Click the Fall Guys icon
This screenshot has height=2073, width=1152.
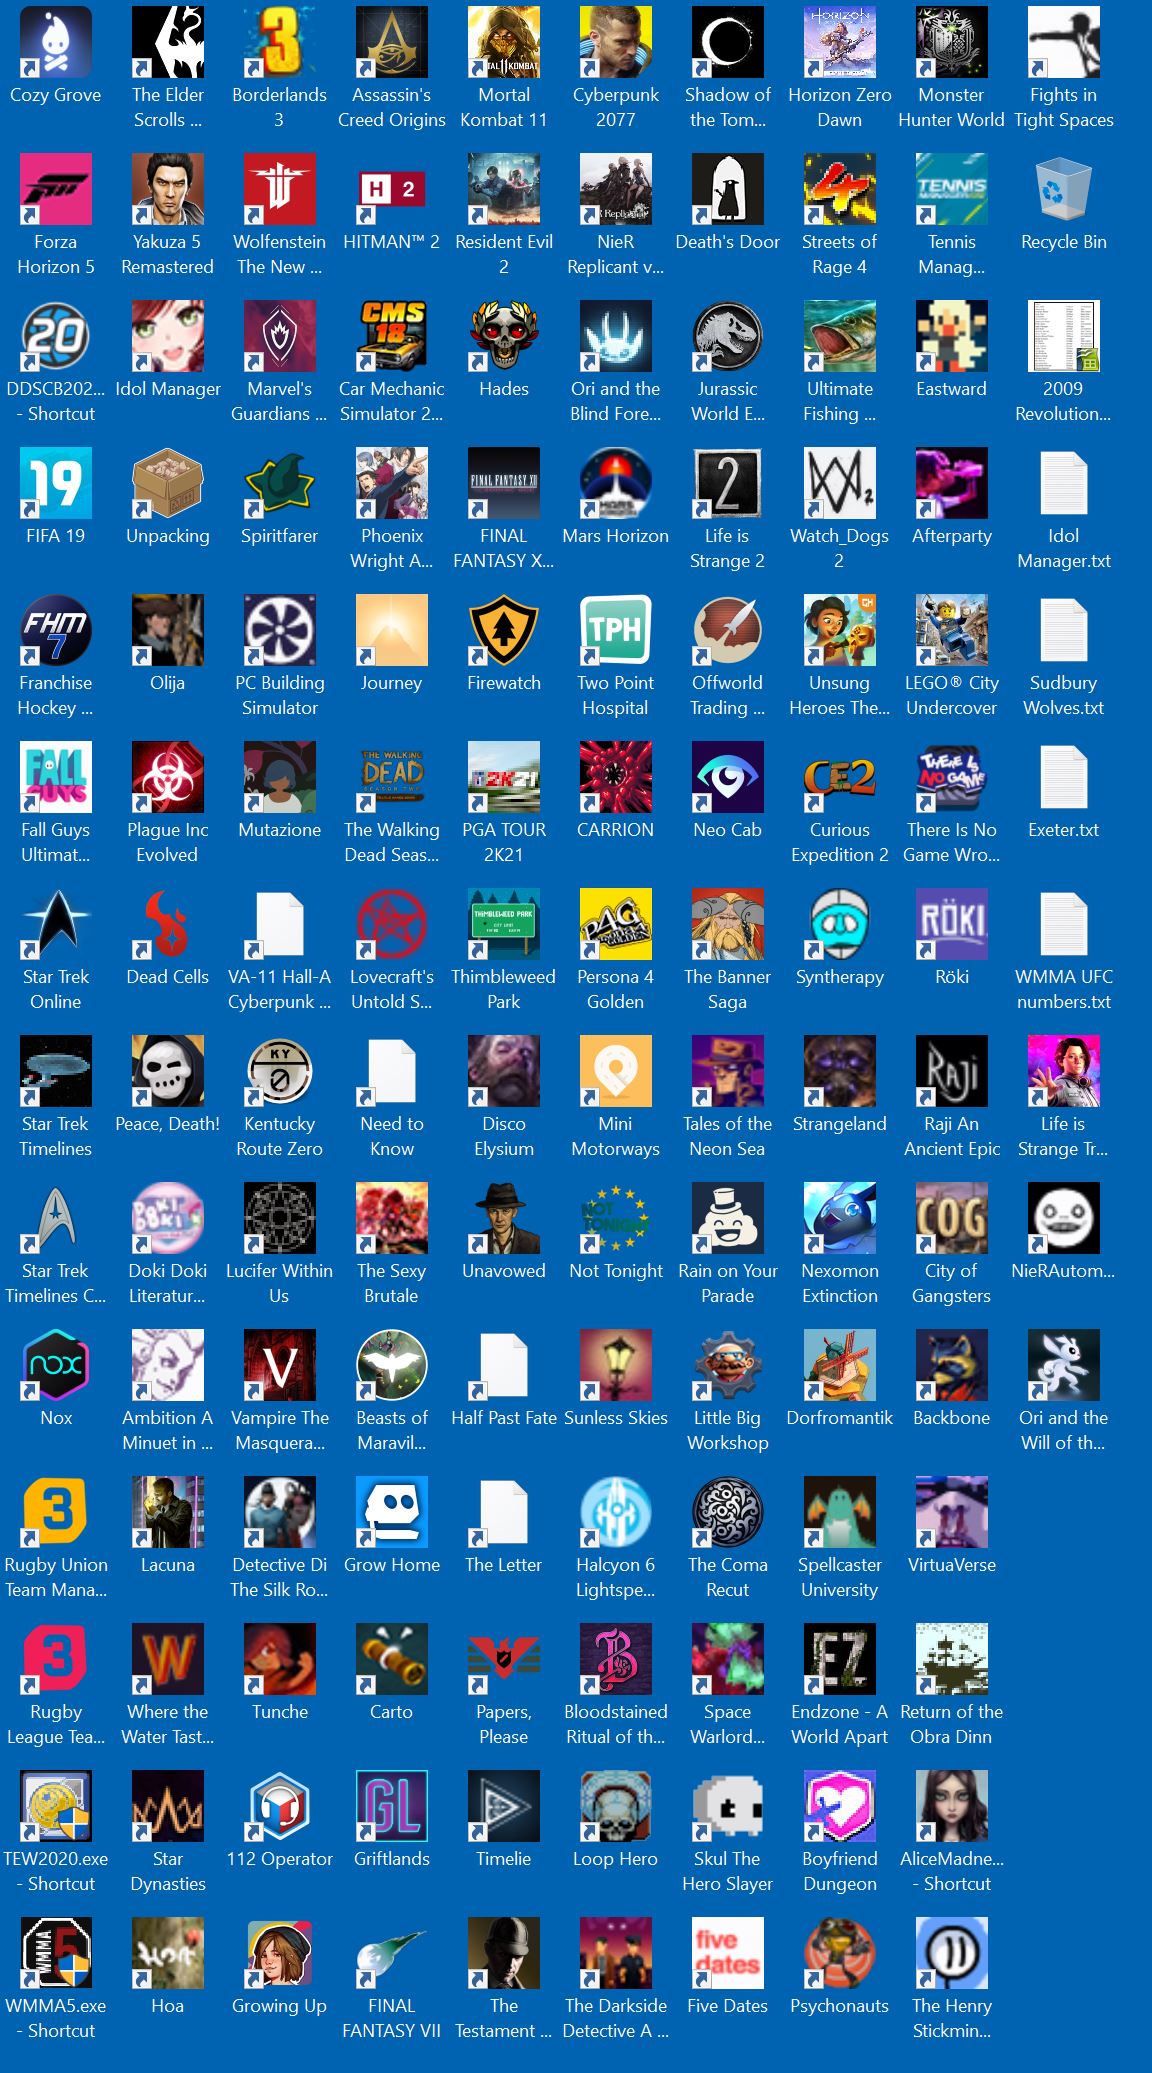(56, 777)
